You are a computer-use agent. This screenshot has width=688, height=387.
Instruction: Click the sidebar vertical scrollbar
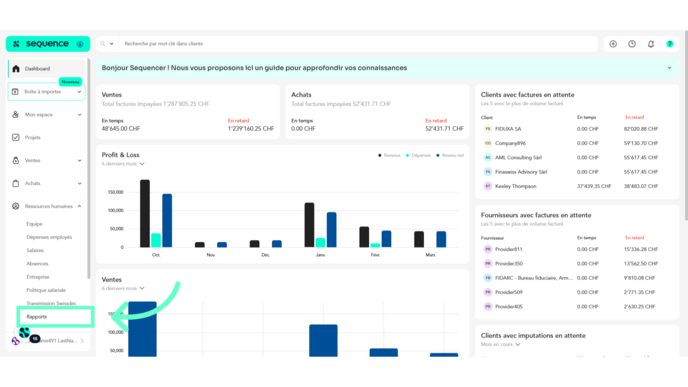(88, 169)
